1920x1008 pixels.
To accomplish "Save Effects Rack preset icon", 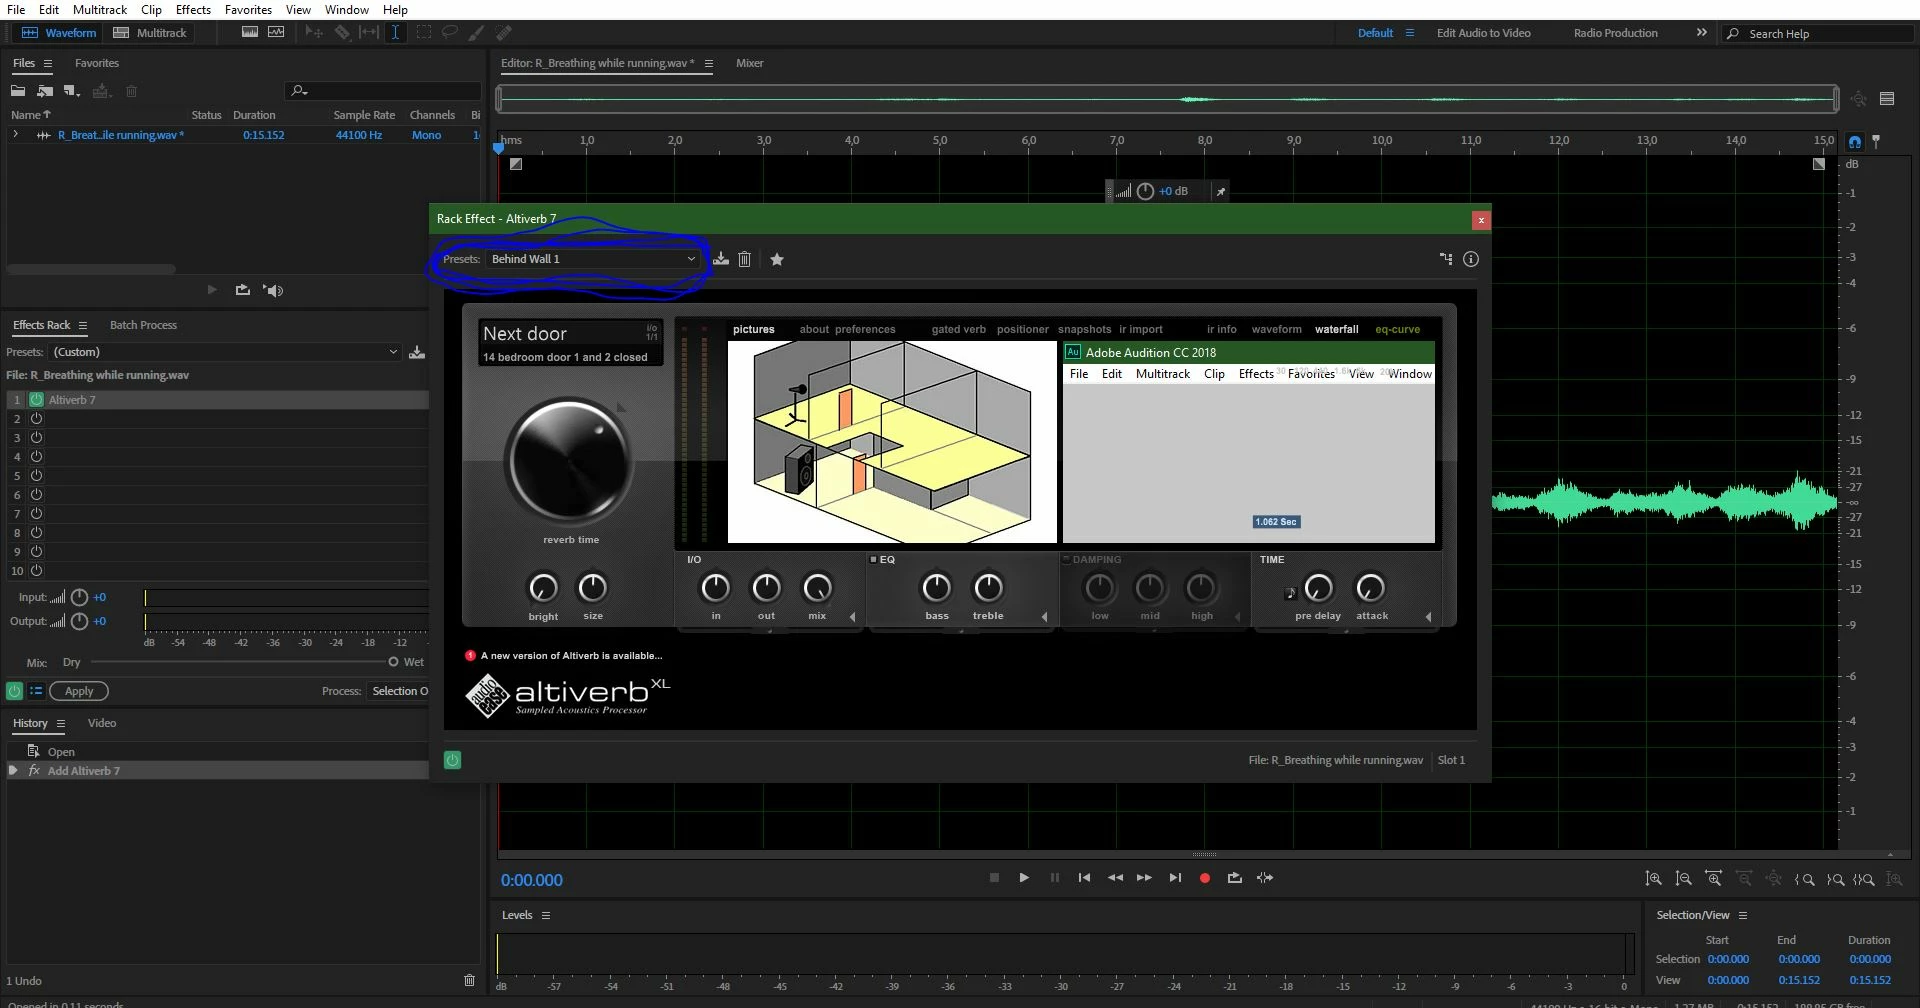I will click(x=417, y=352).
